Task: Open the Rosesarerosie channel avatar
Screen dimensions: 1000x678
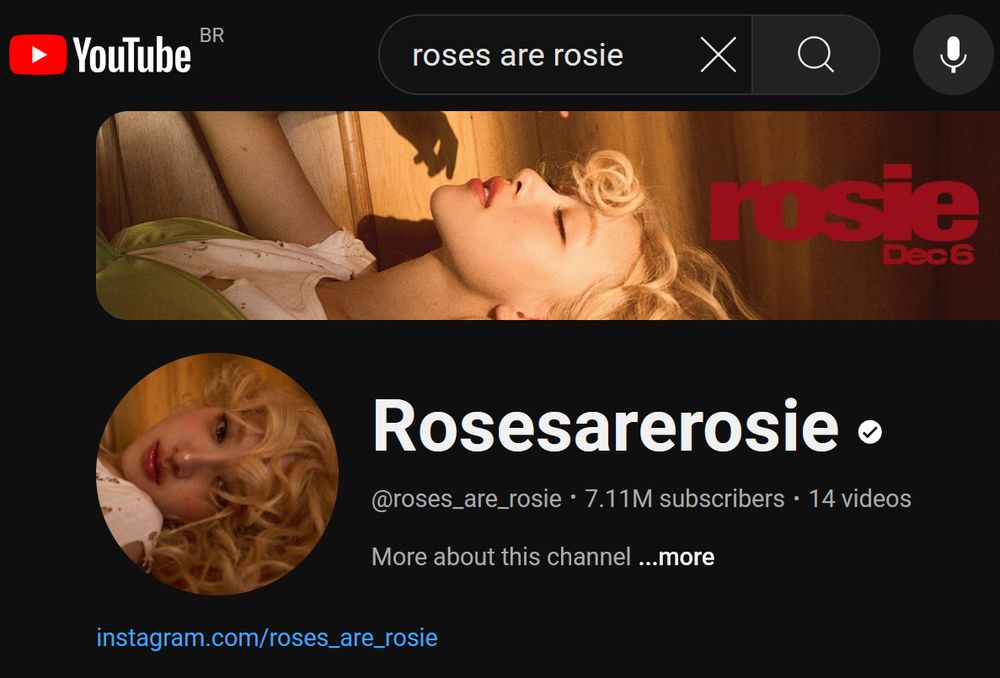Action: [x=217, y=475]
